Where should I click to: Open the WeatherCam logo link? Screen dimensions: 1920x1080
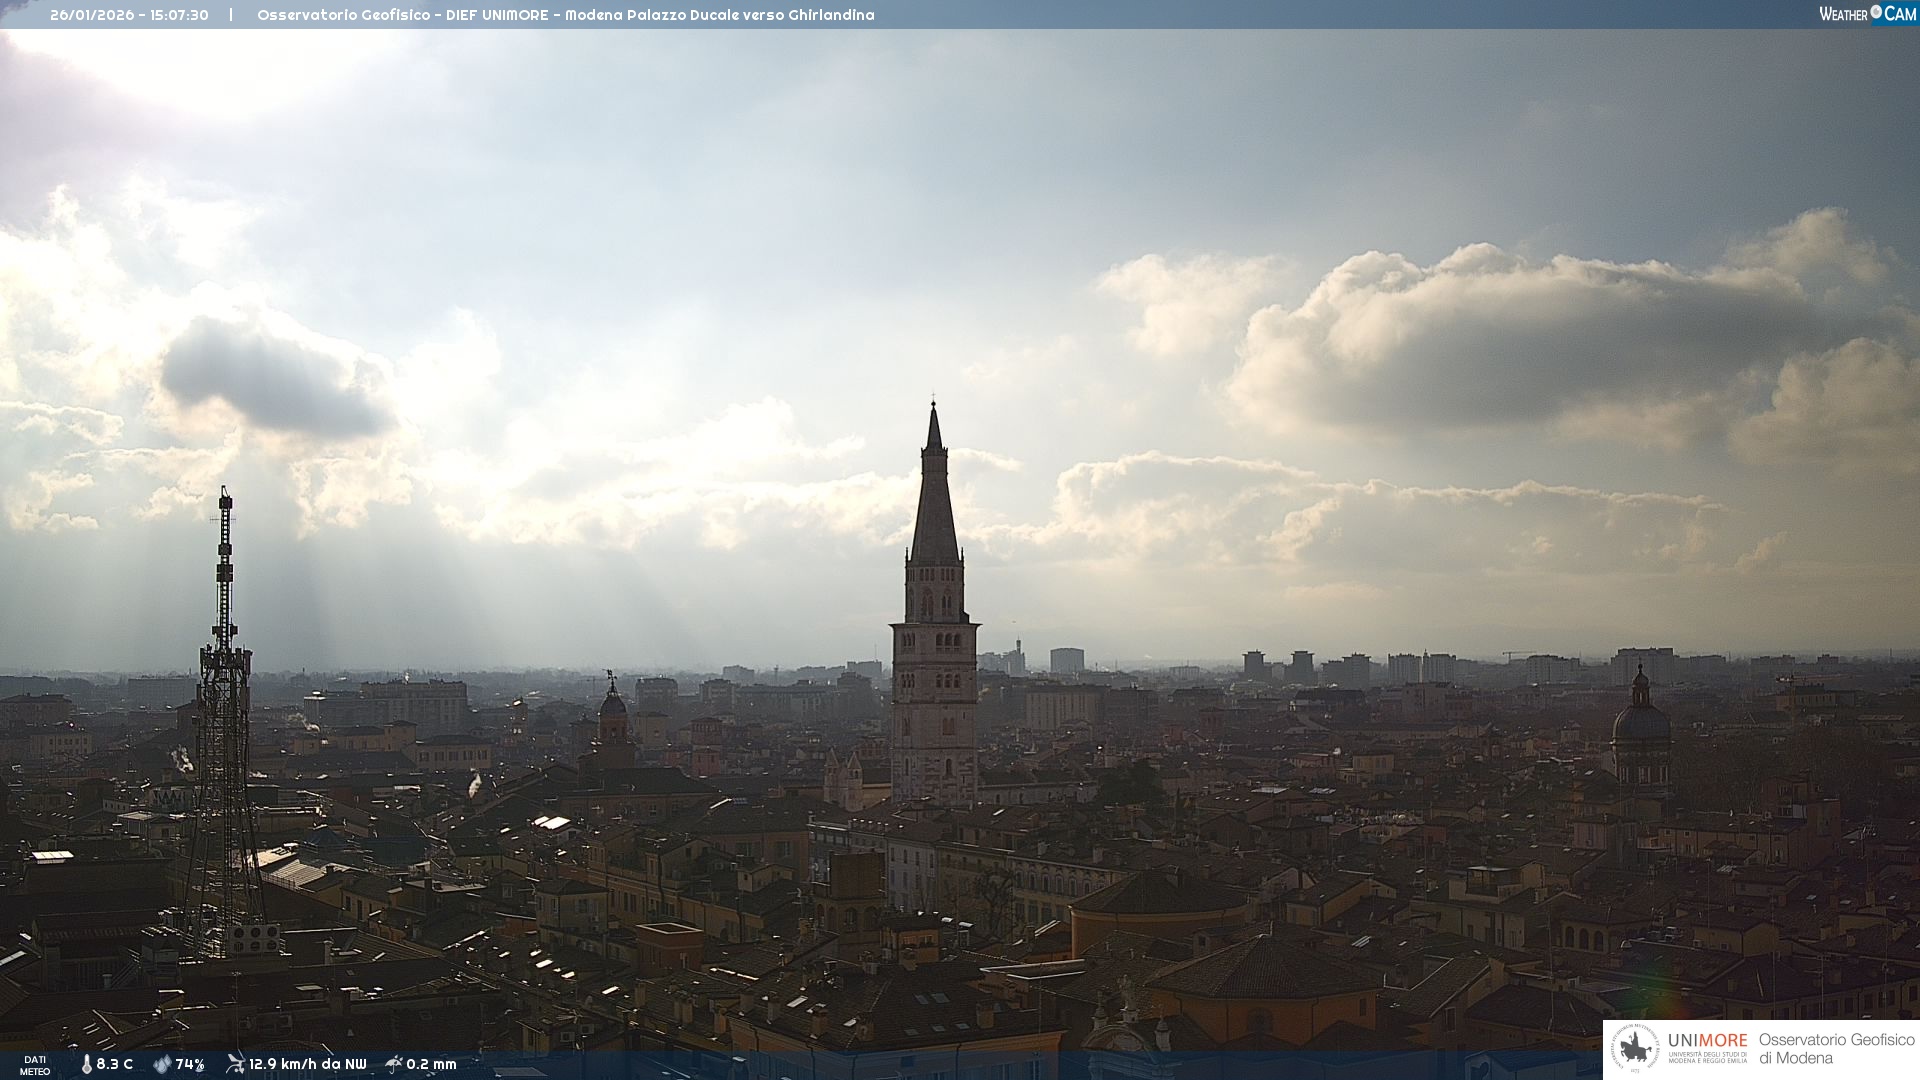(x=1867, y=14)
